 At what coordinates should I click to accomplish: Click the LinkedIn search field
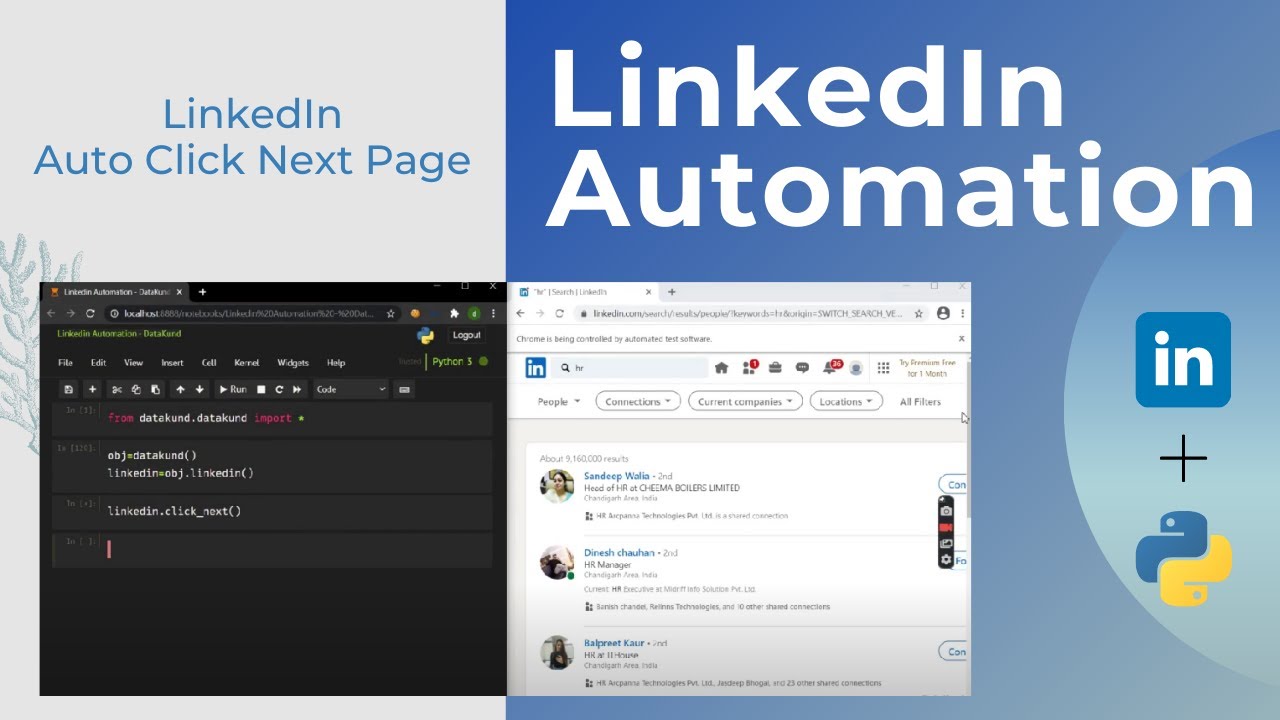pyautogui.click(x=630, y=368)
